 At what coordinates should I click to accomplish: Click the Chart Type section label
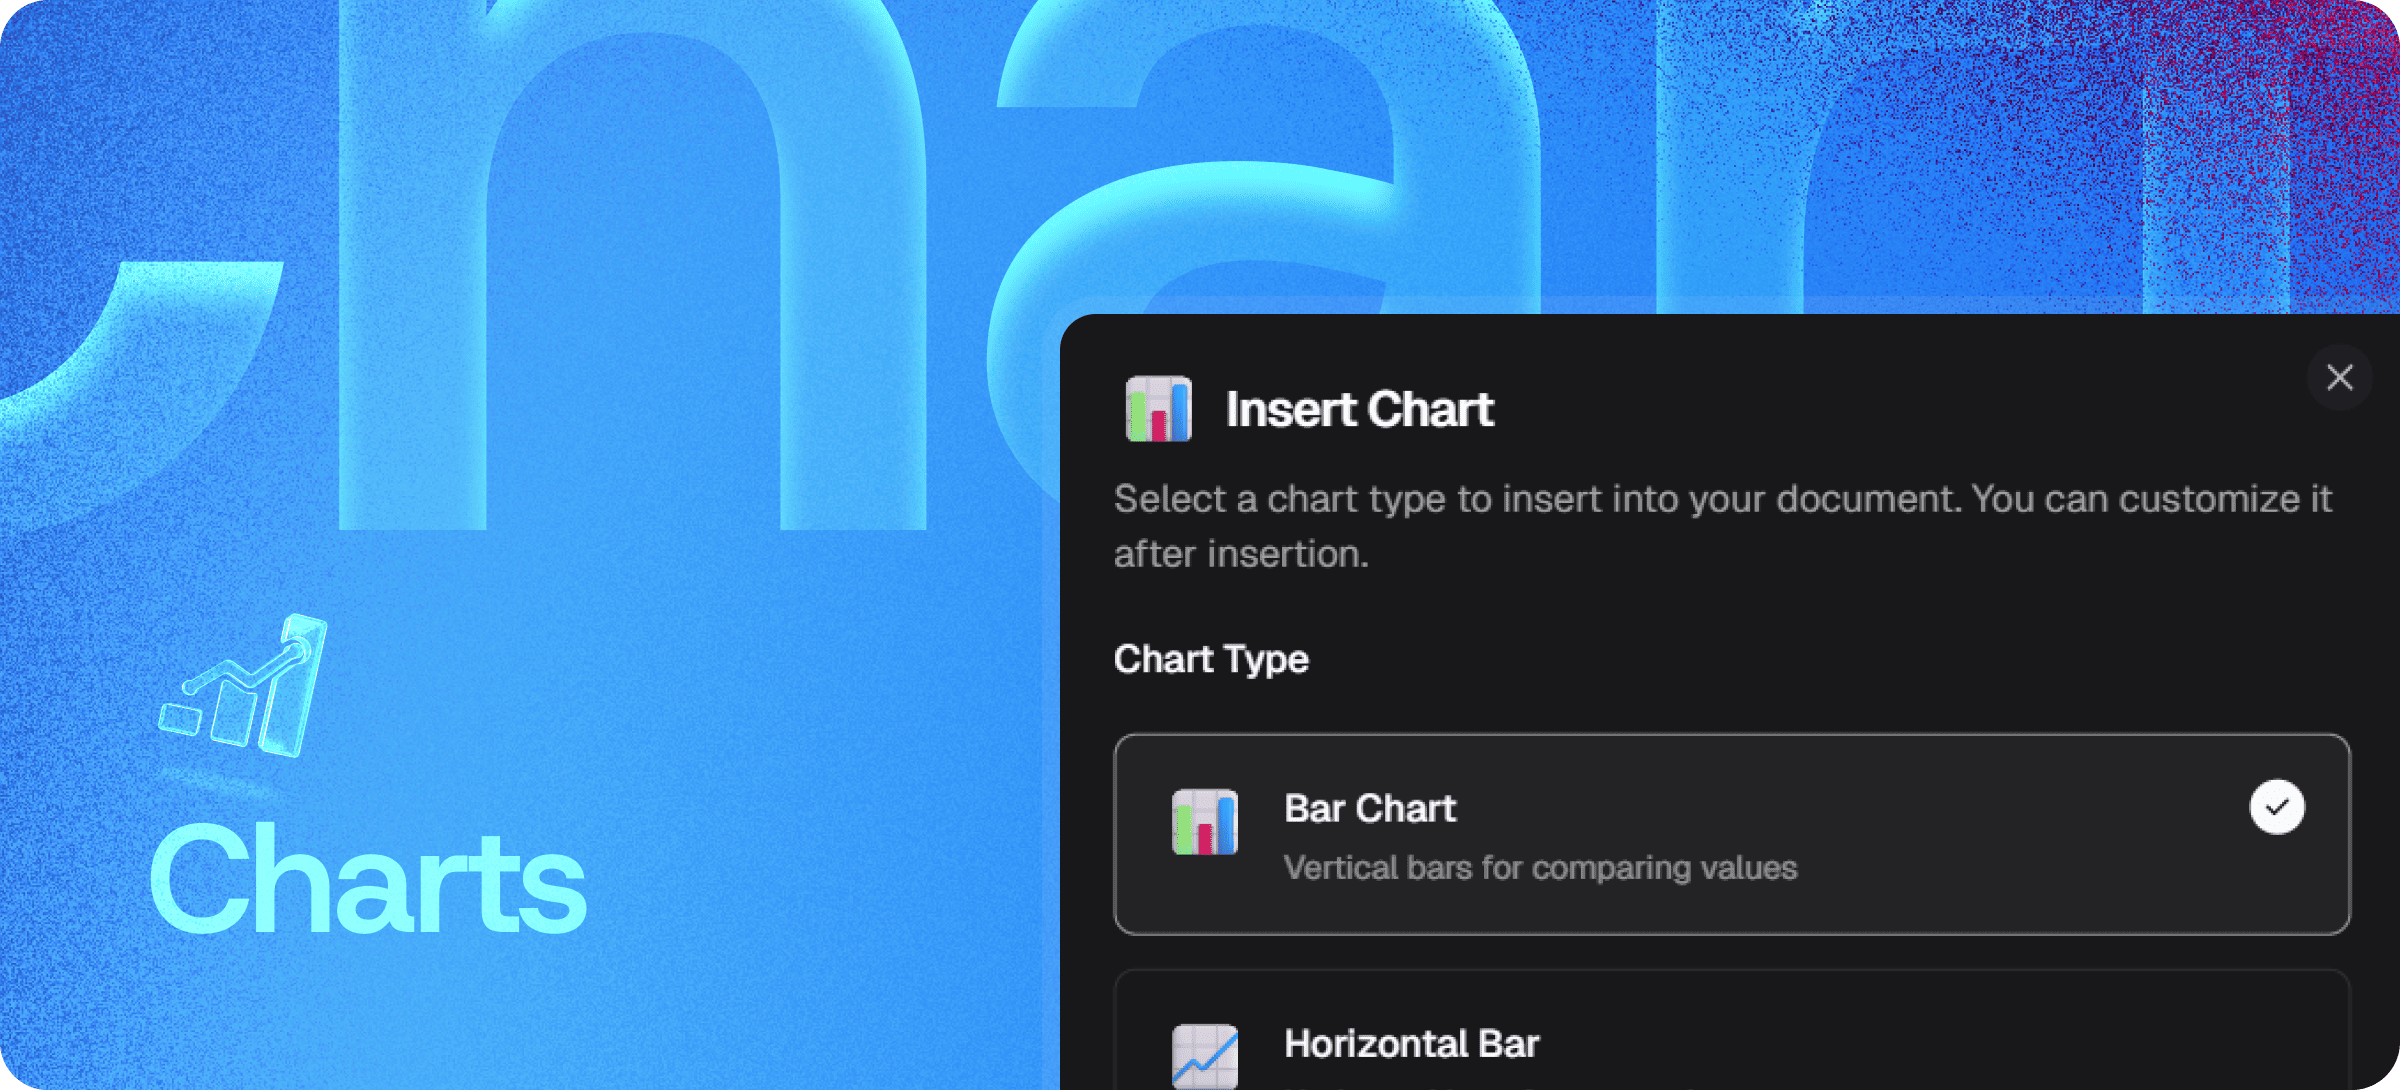(x=1211, y=659)
